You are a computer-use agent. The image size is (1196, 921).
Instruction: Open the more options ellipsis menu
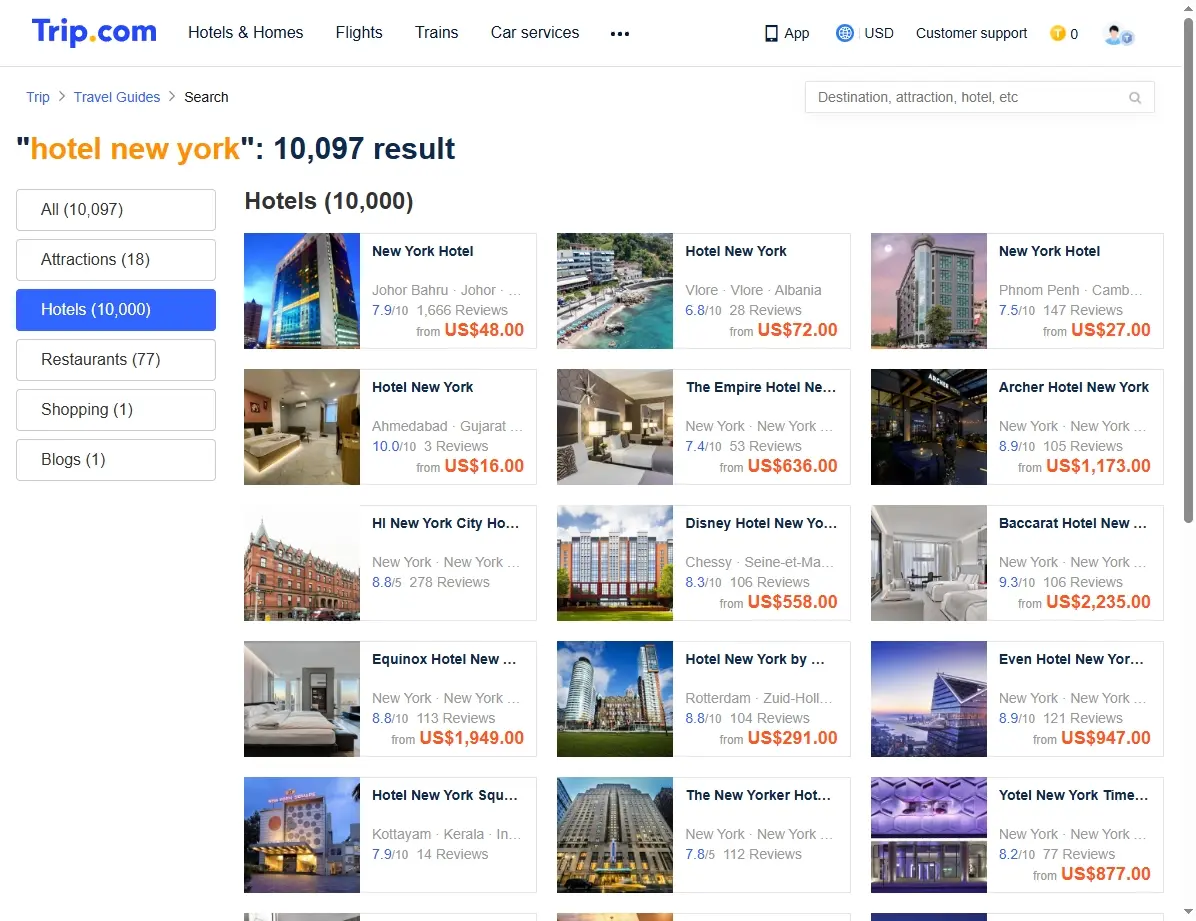[x=620, y=34]
